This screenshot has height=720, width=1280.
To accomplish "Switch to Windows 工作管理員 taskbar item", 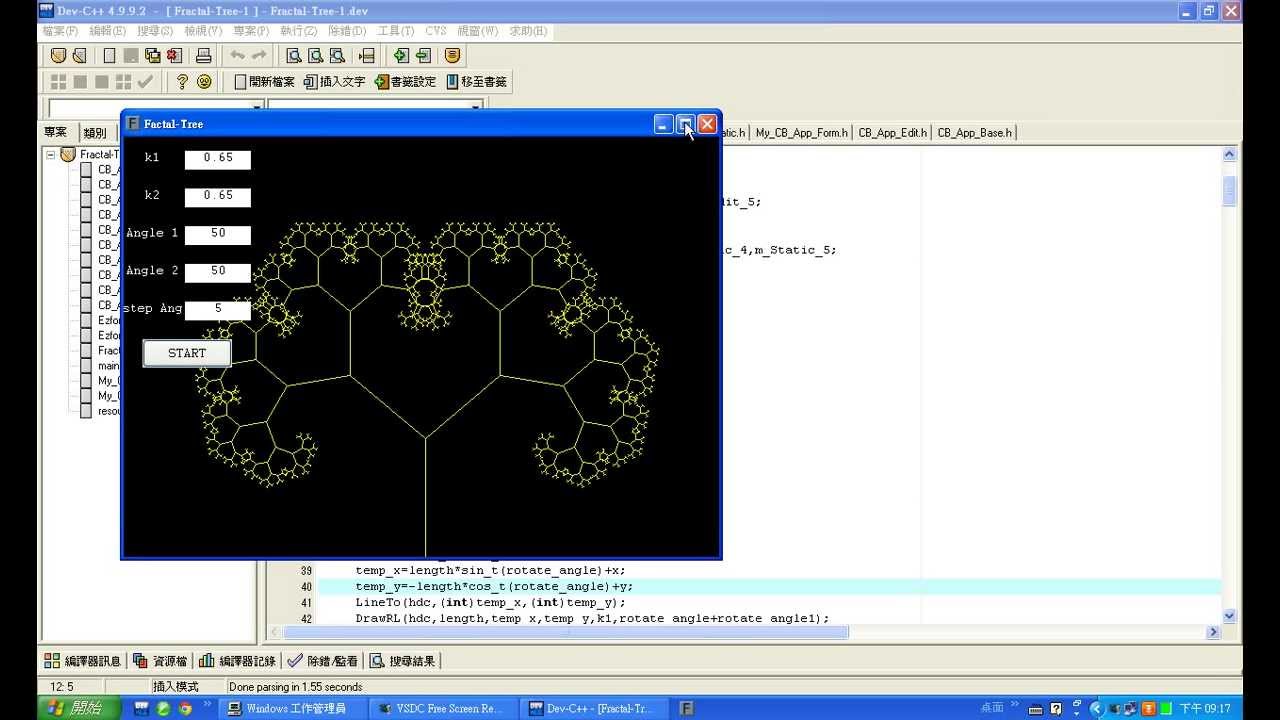I will click(295, 708).
